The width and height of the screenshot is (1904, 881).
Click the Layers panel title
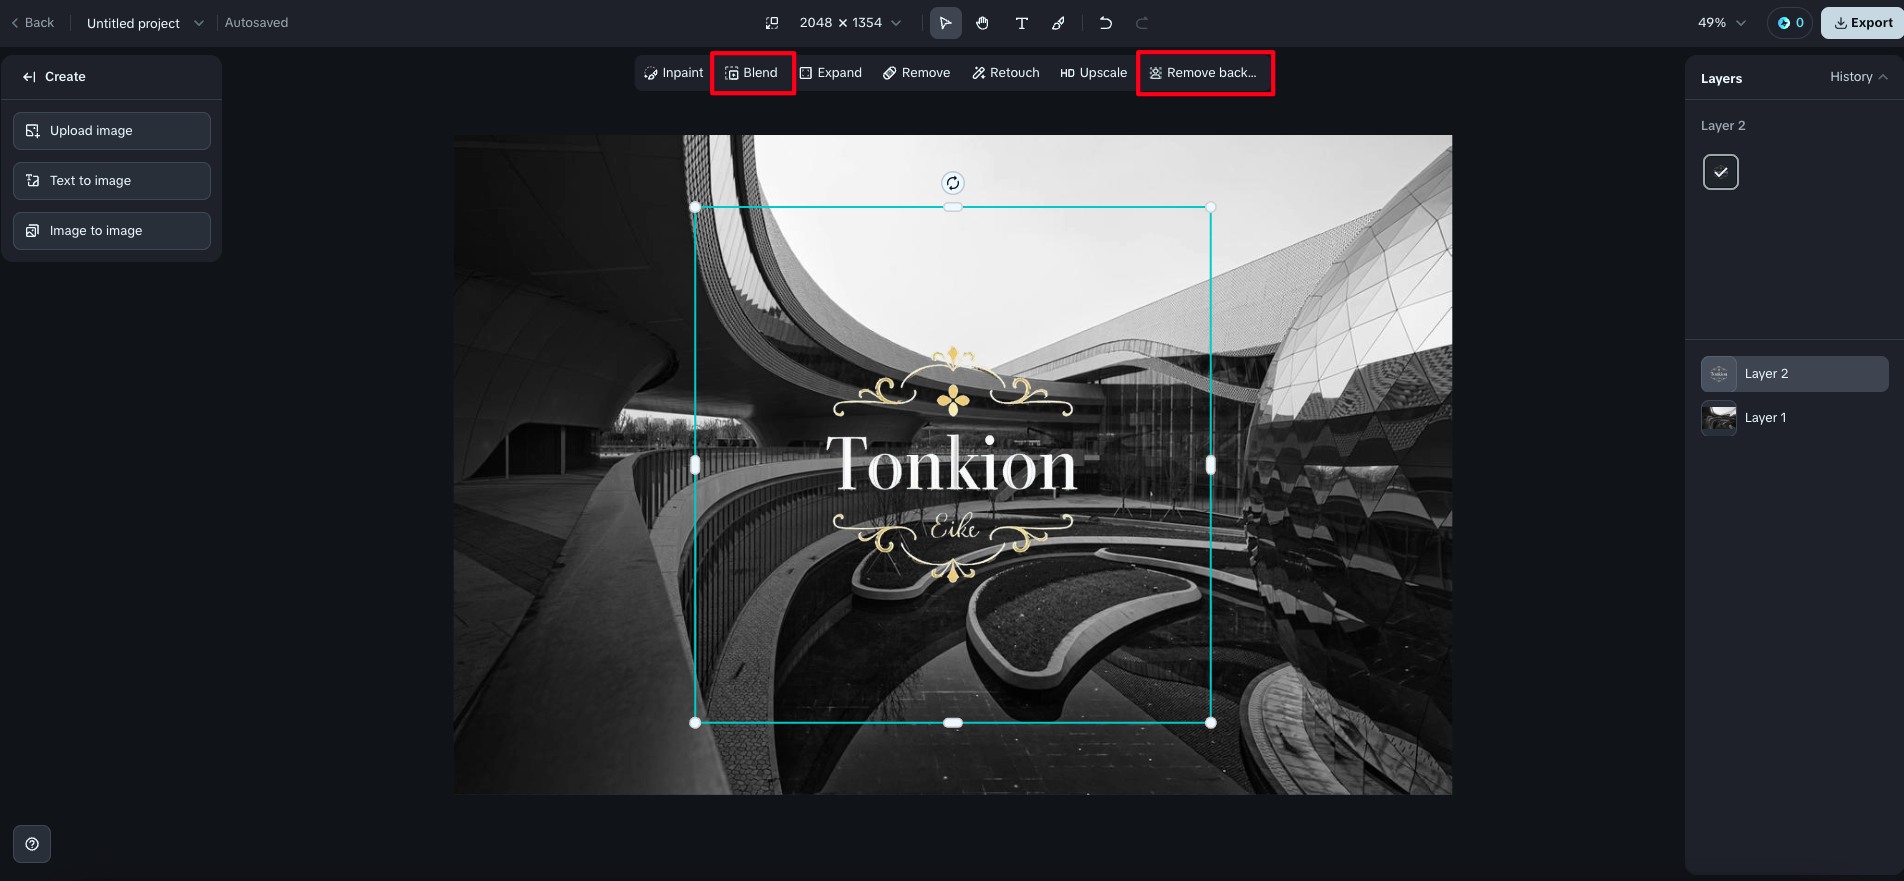(x=1721, y=78)
